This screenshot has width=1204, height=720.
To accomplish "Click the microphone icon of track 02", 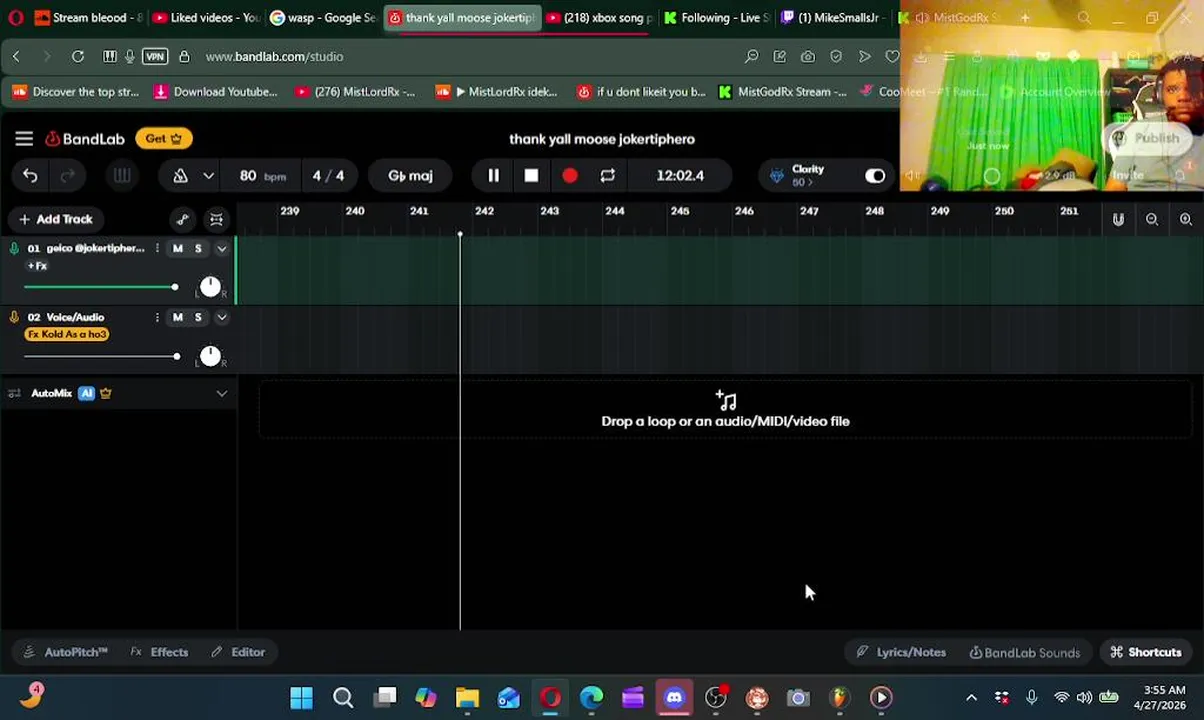I will [14, 317].
